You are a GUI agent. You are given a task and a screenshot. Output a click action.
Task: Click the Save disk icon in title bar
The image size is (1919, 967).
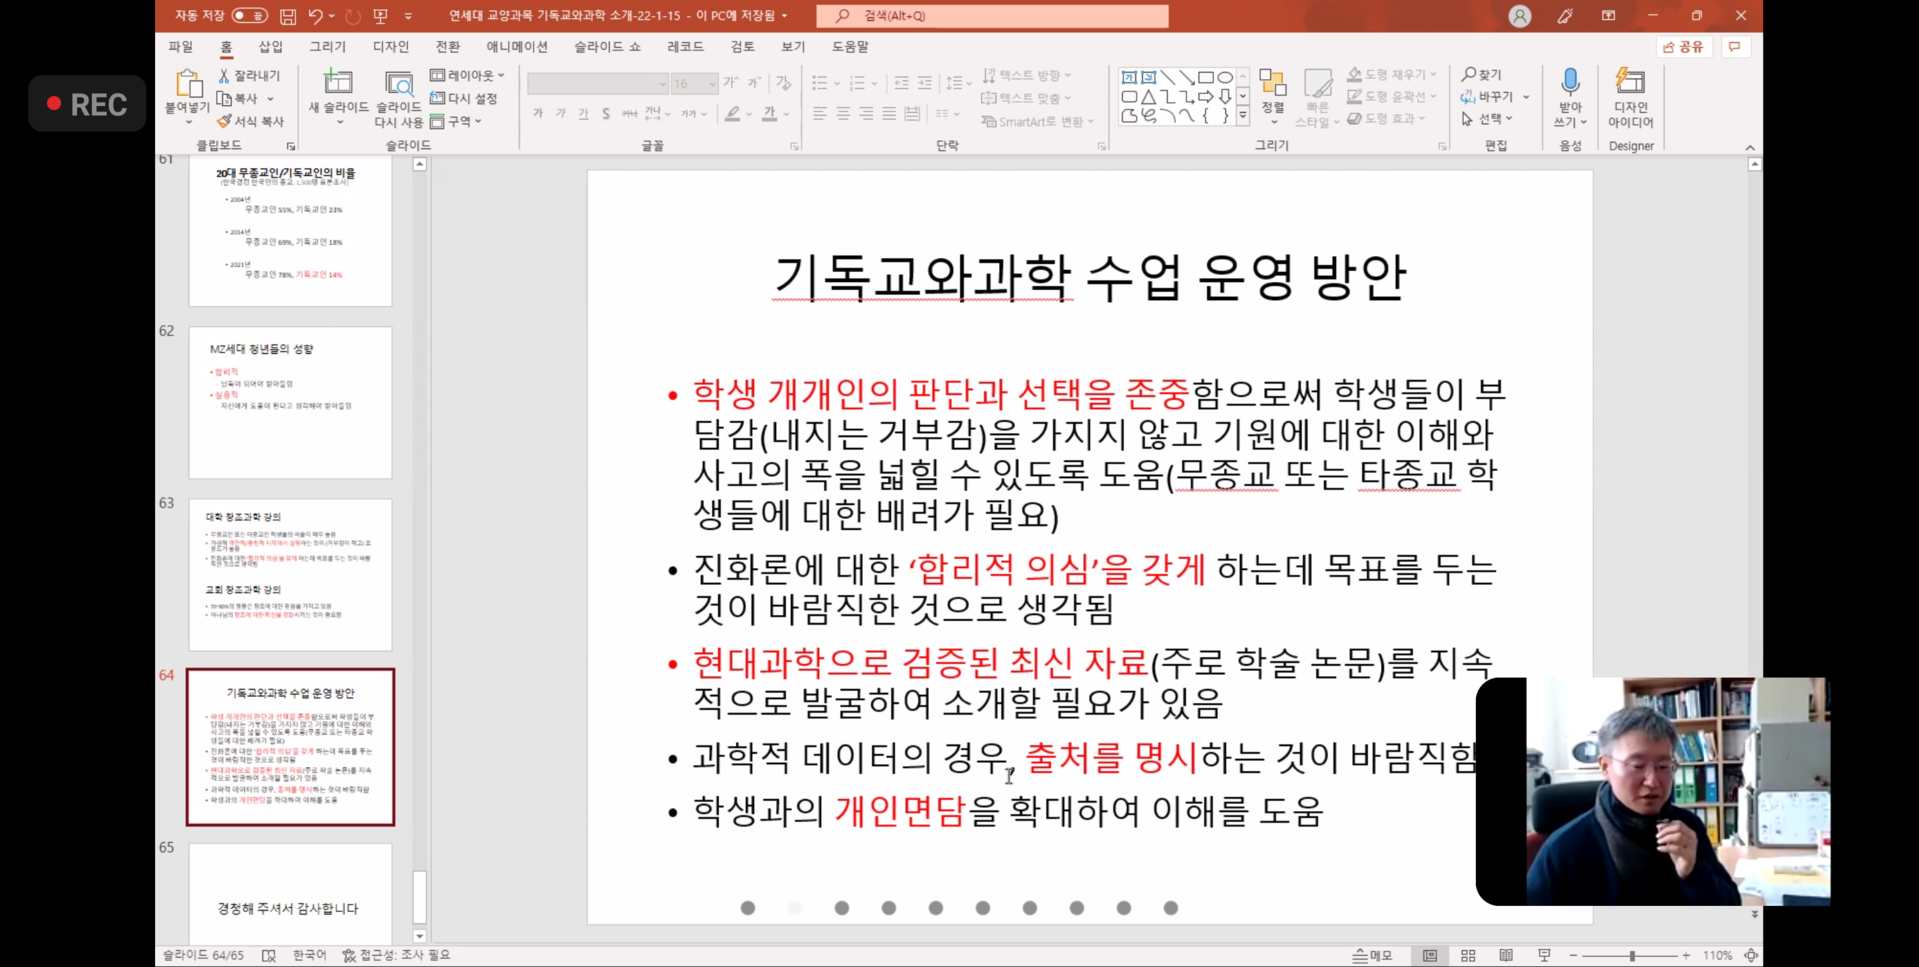288,16
